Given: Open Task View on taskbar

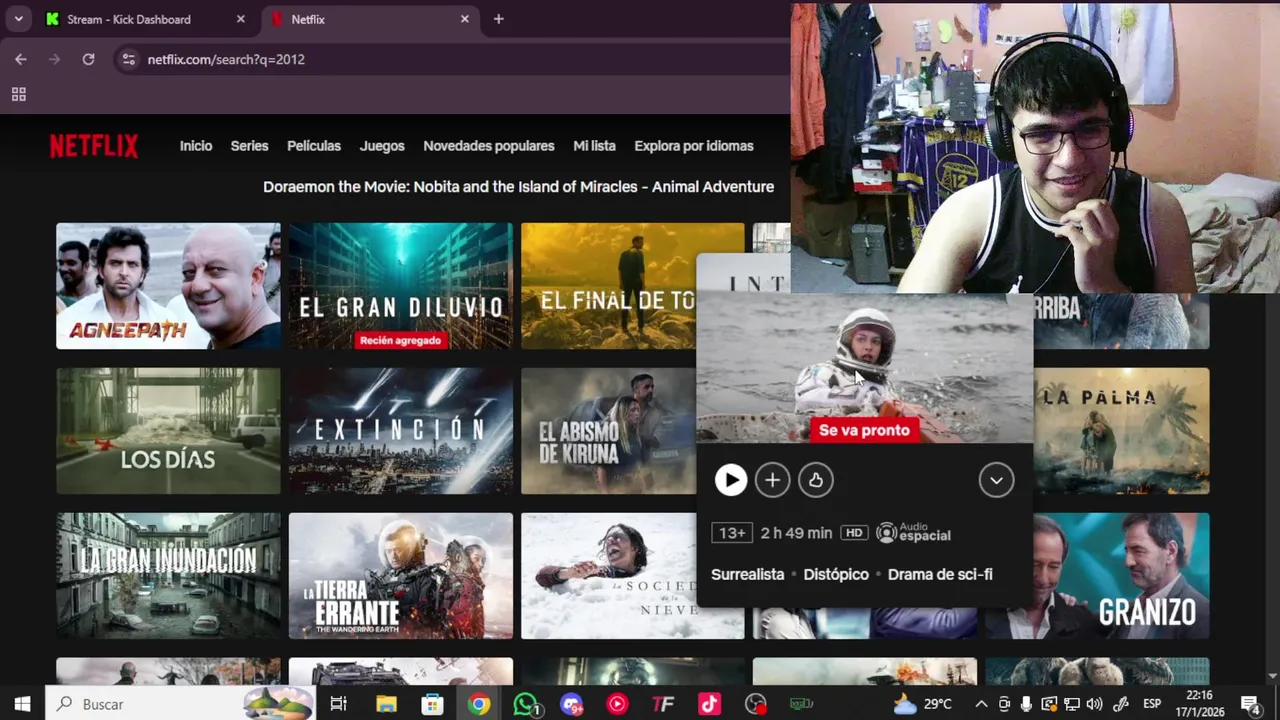Looking at the screenshot, I should pyautogui.click(x=338, y=704).
